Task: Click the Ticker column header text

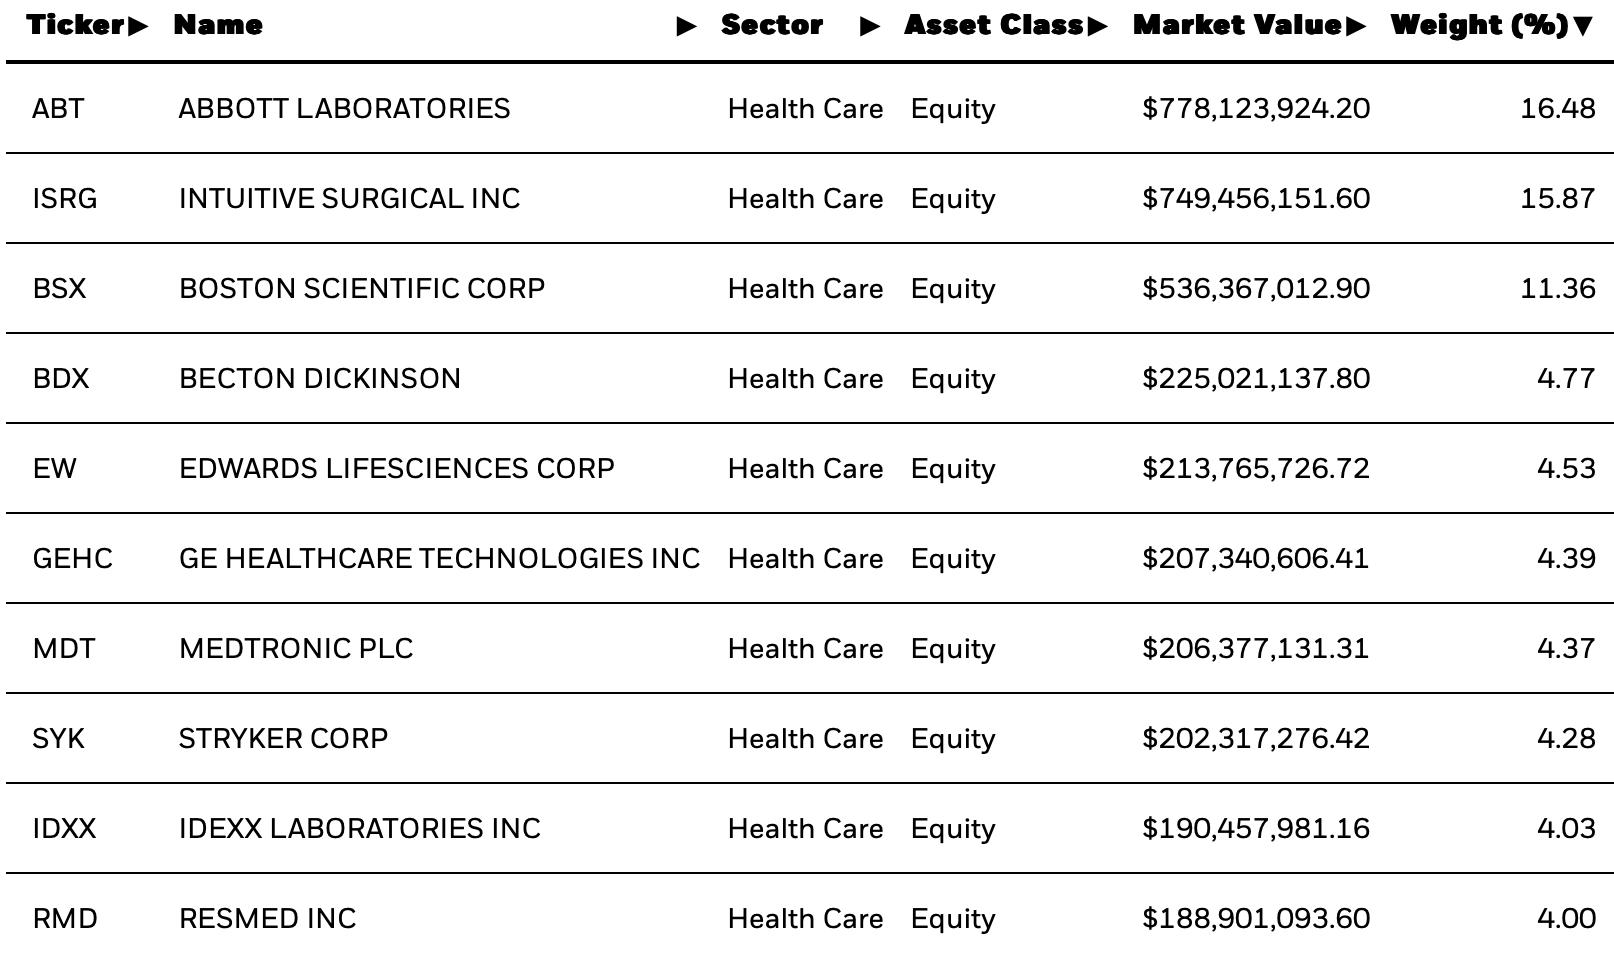Action: click(76, 25)
